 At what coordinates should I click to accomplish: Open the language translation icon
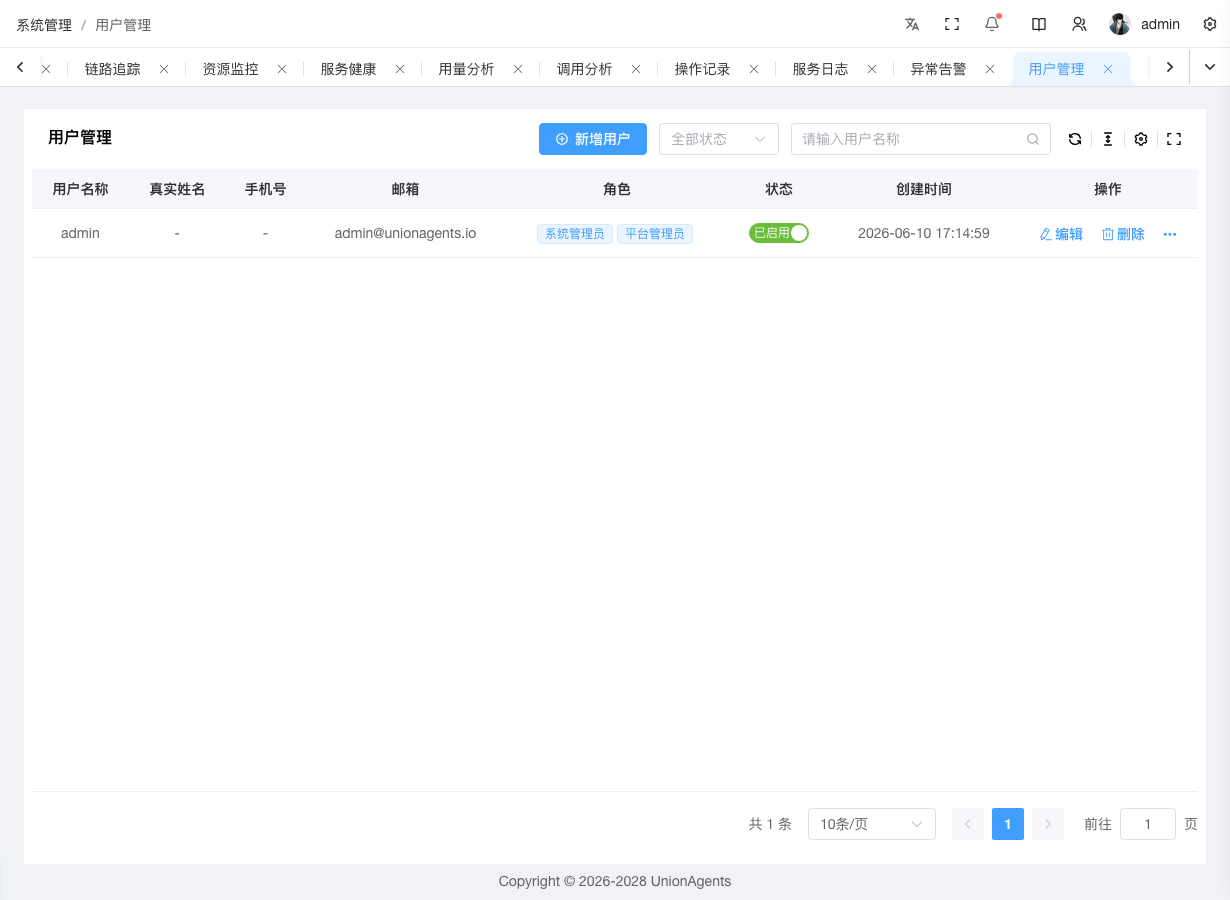click(912, 24)
